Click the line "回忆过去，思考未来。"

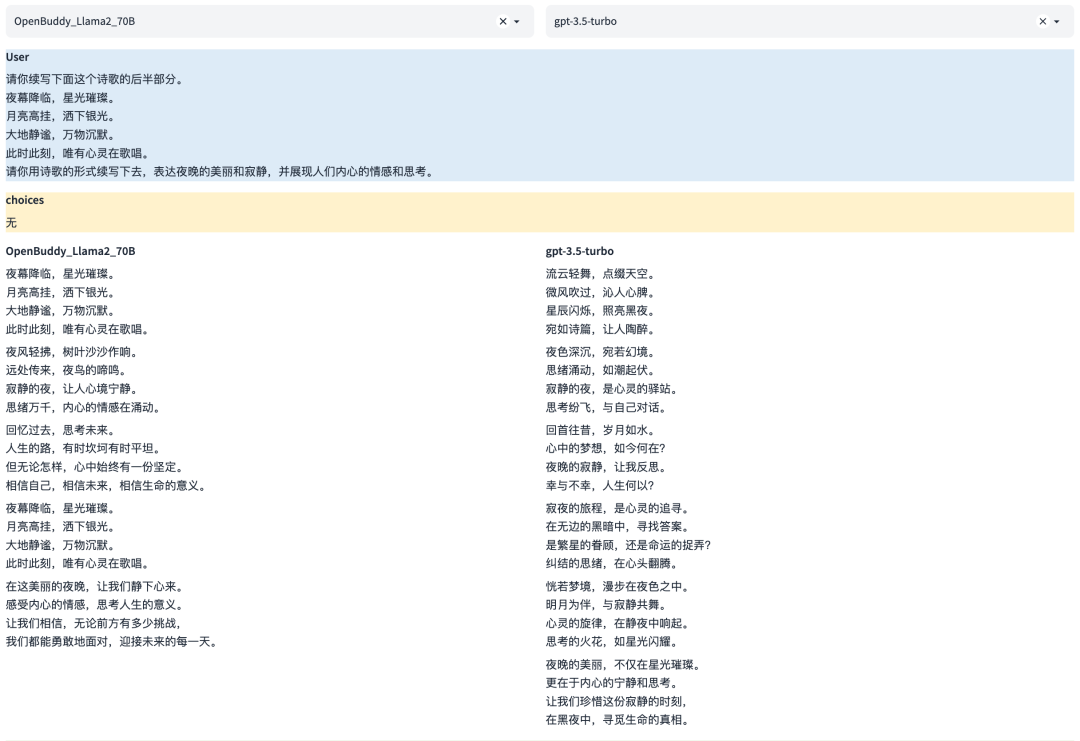(62, 430)
